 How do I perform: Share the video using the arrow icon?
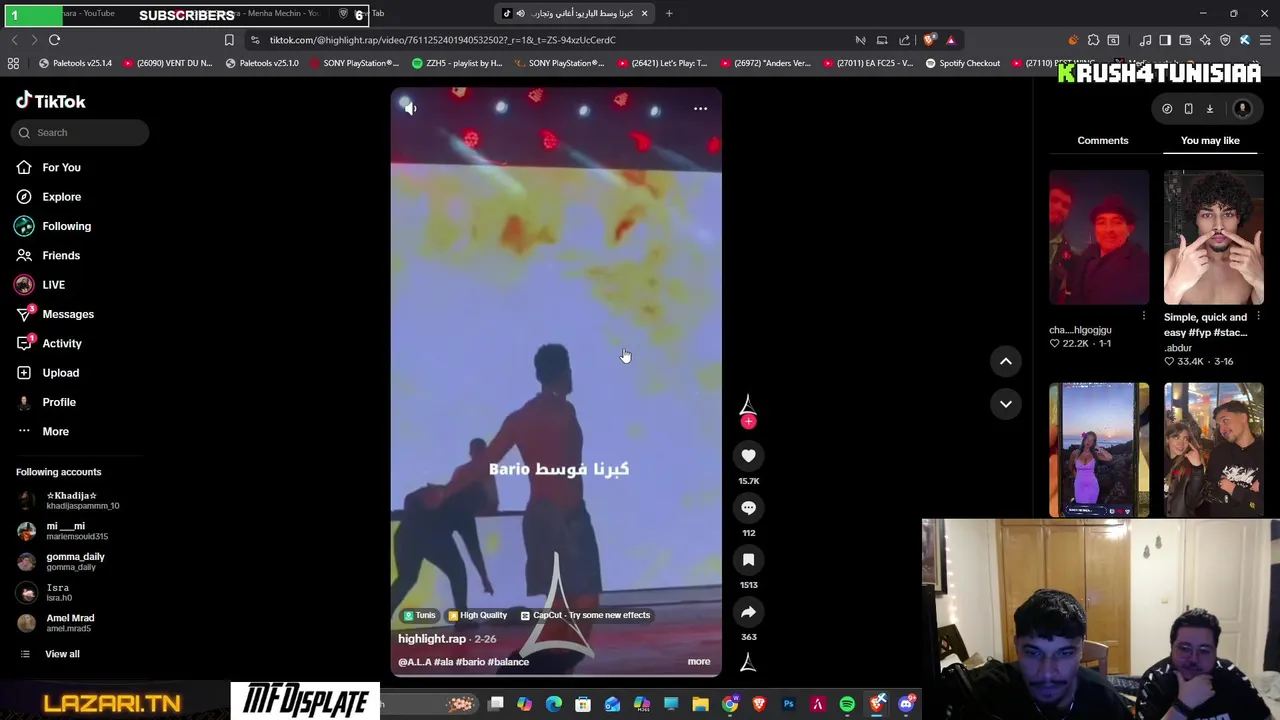pos(748,612)
